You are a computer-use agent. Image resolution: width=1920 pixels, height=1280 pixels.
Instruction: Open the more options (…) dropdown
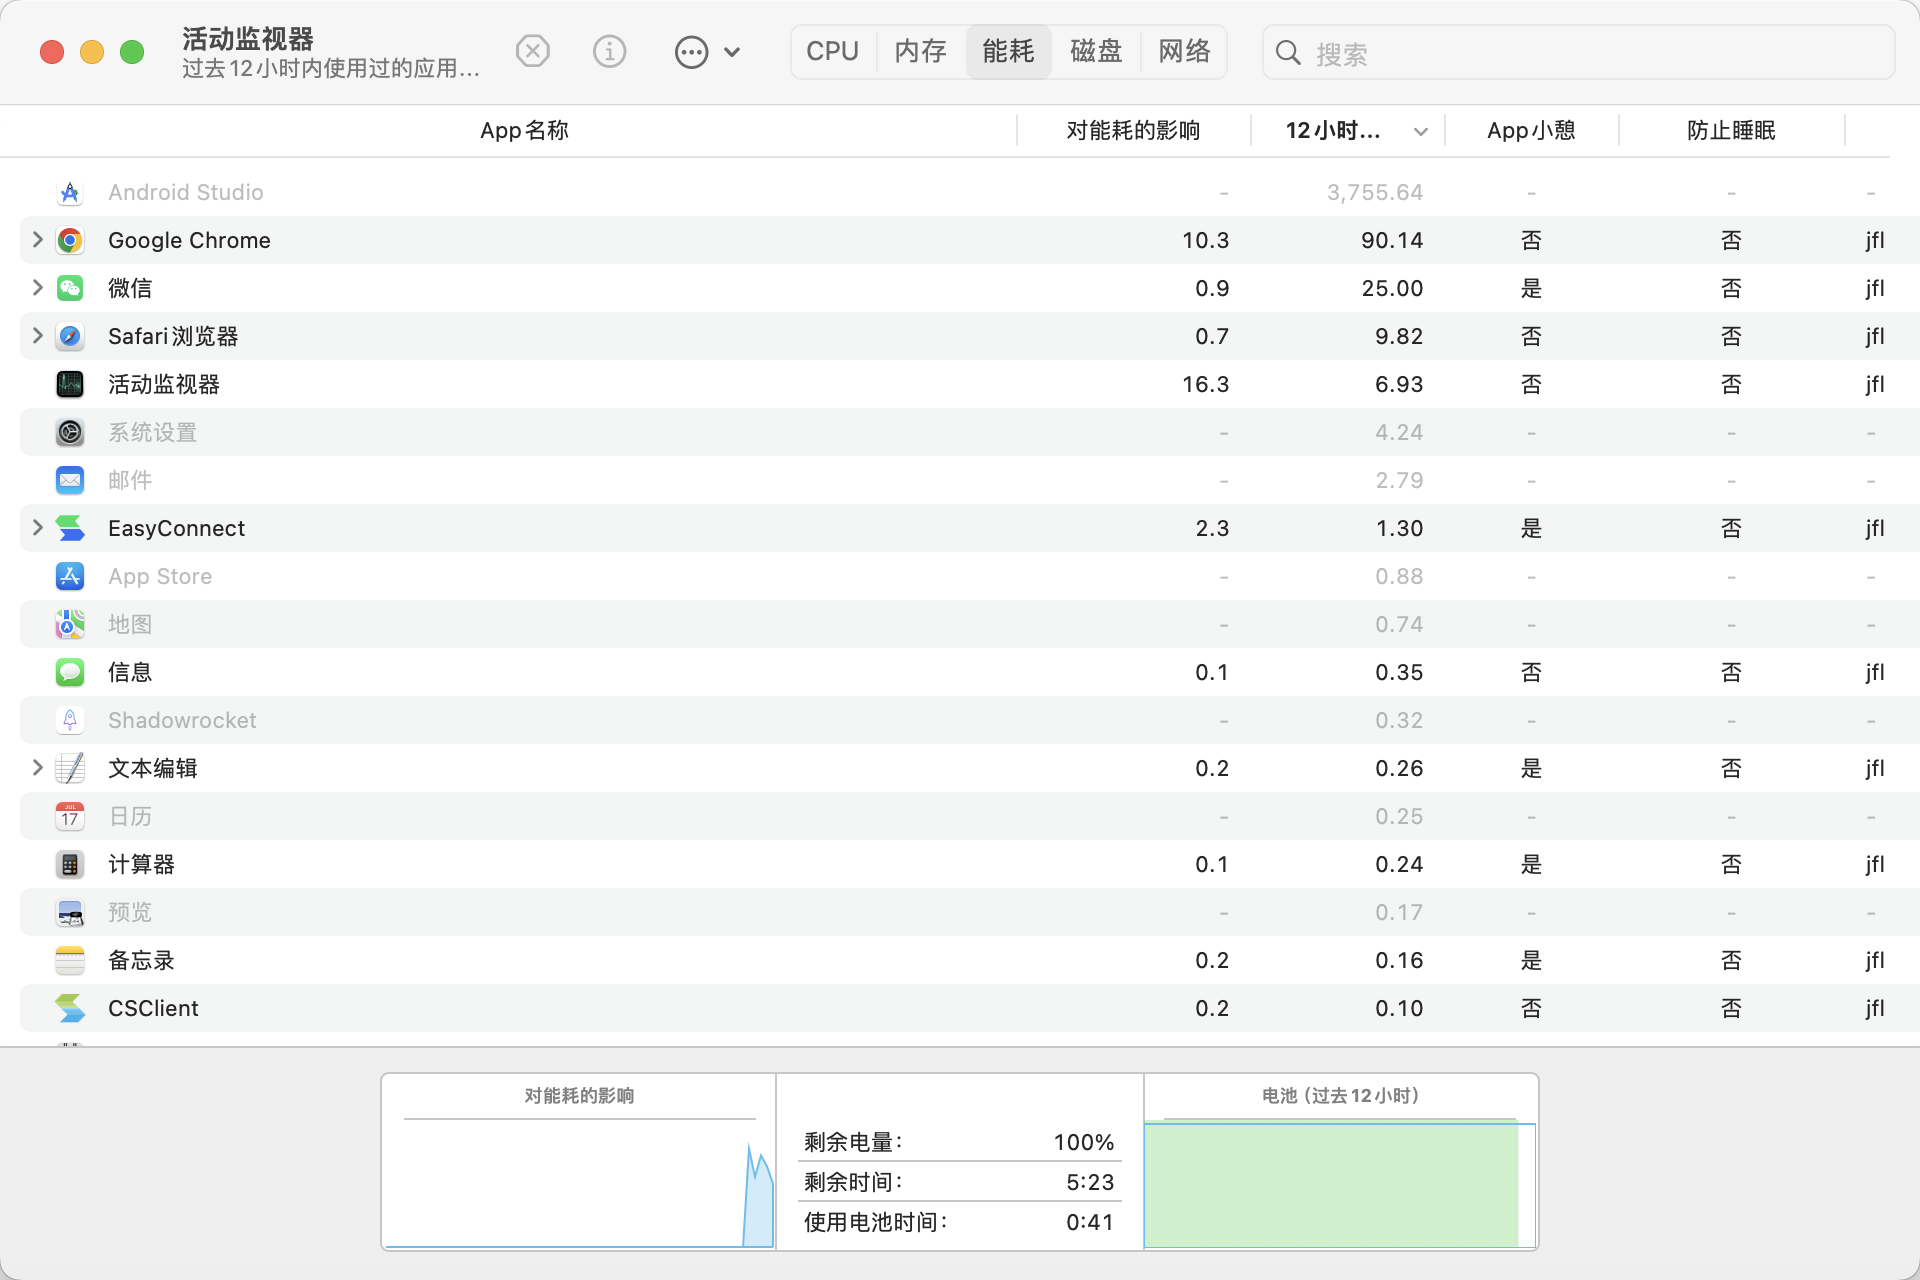(x=707, y=51)
